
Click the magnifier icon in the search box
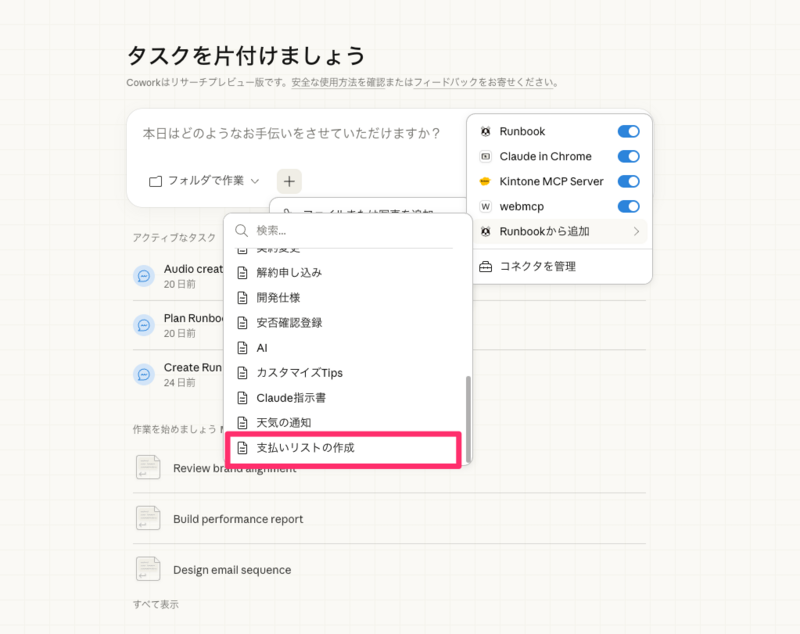[241, 231]
